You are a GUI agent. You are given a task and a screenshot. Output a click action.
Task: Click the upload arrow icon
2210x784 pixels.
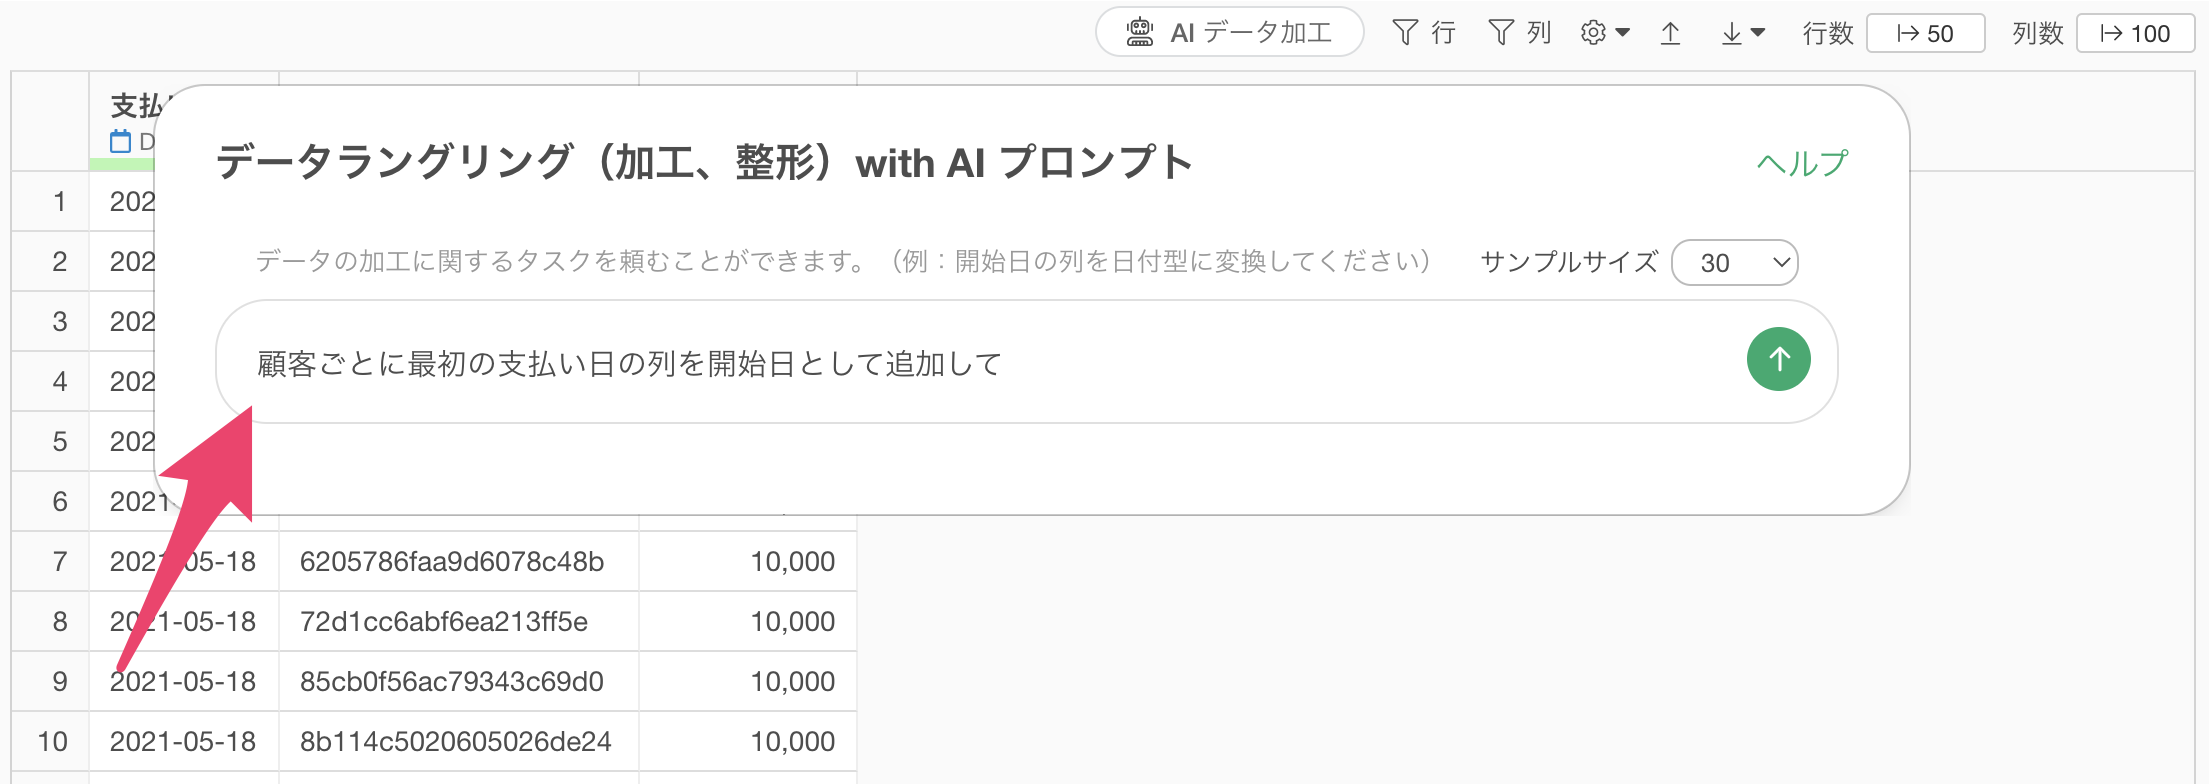coord(1670,34)
